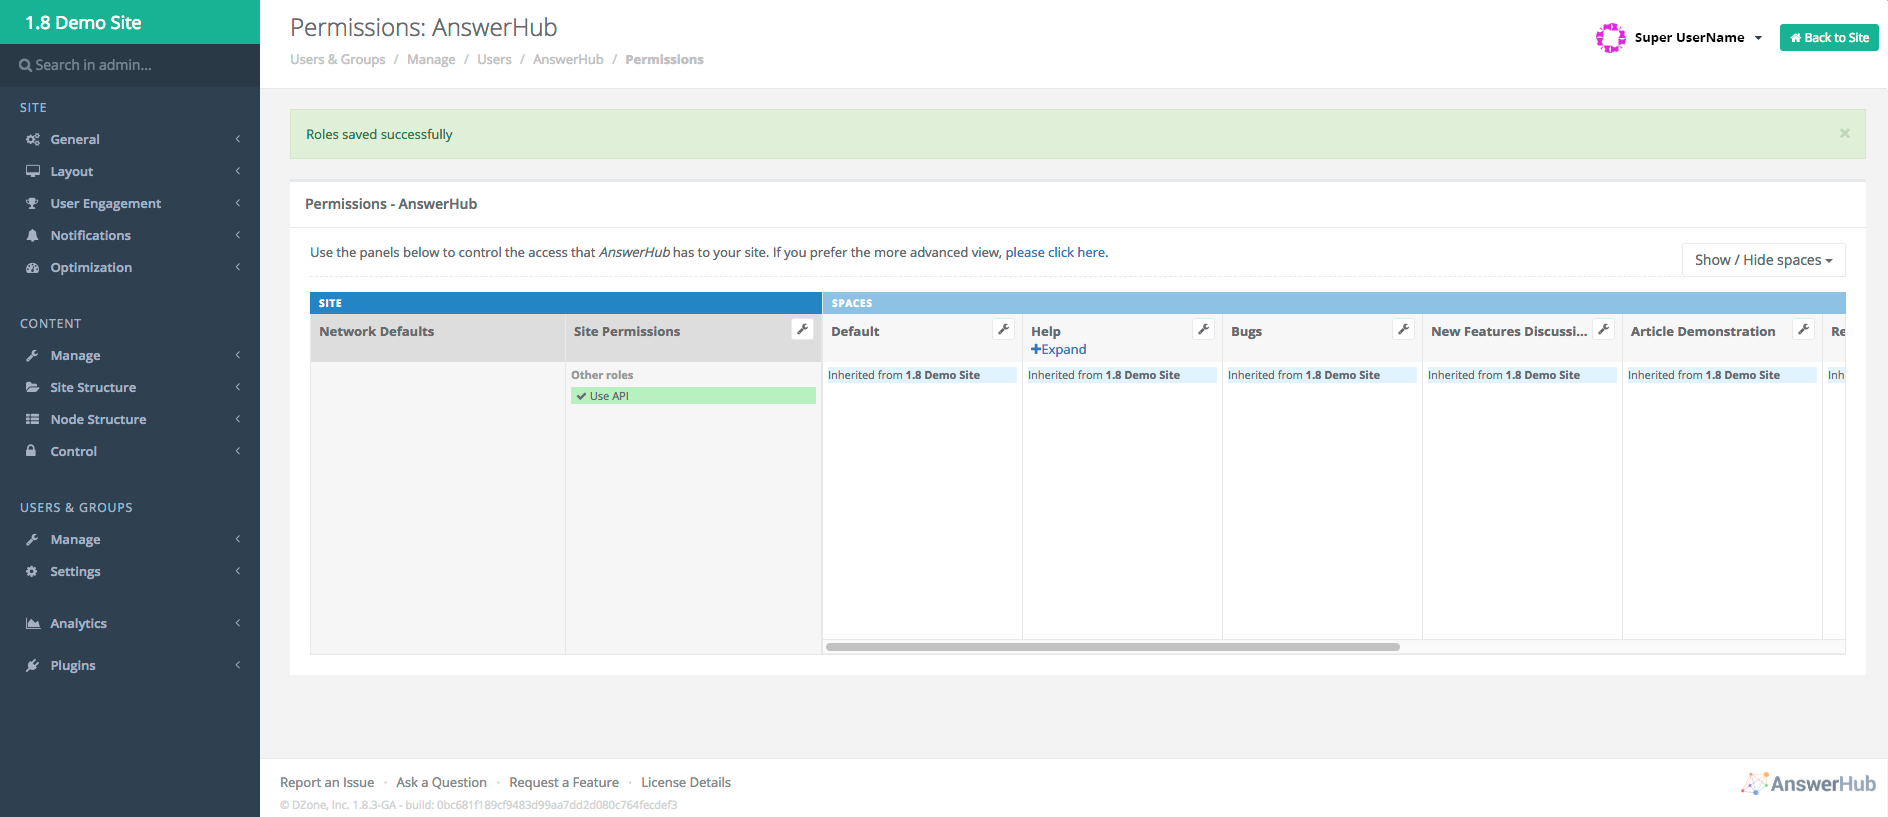The width and height of the screenshot is (1888, 817).
Task: Follow the 'please click here' advanced view link
Action: click(1055, 253)
